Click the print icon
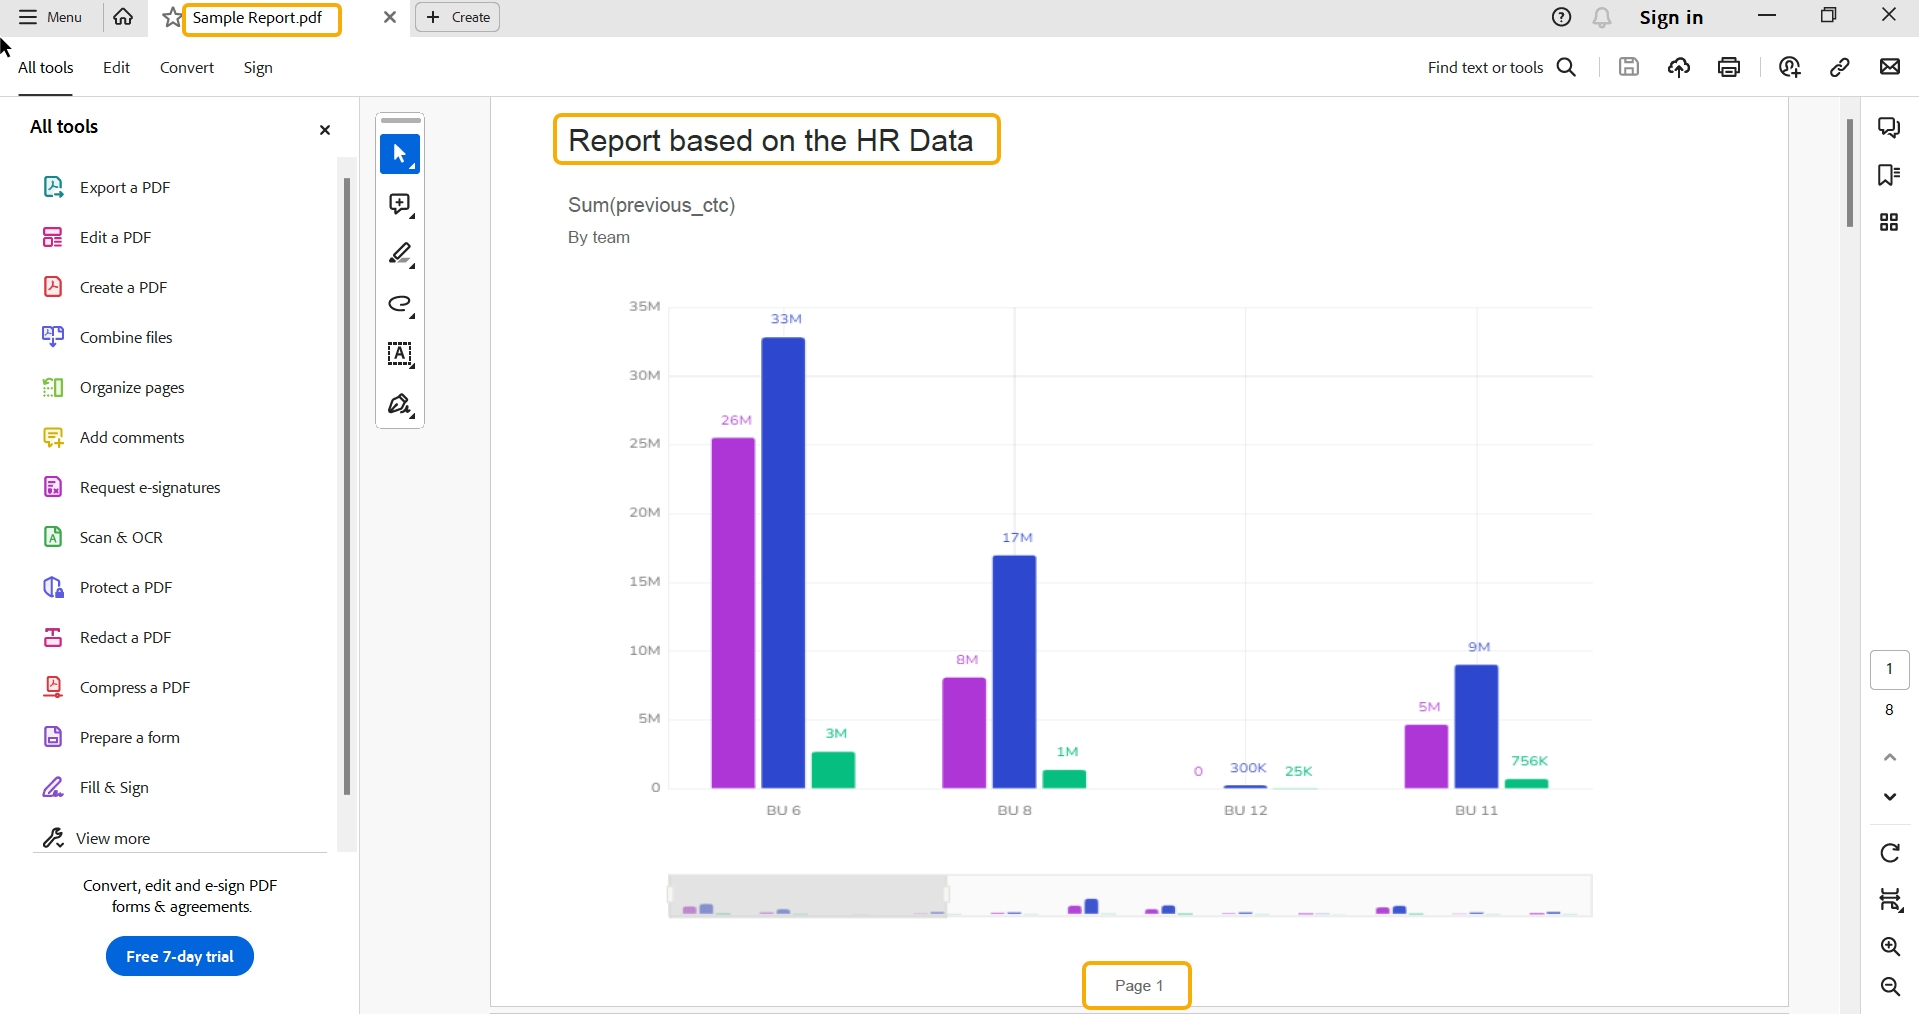Viewport: 1919px width, 1014px height. click(1729, 67)
